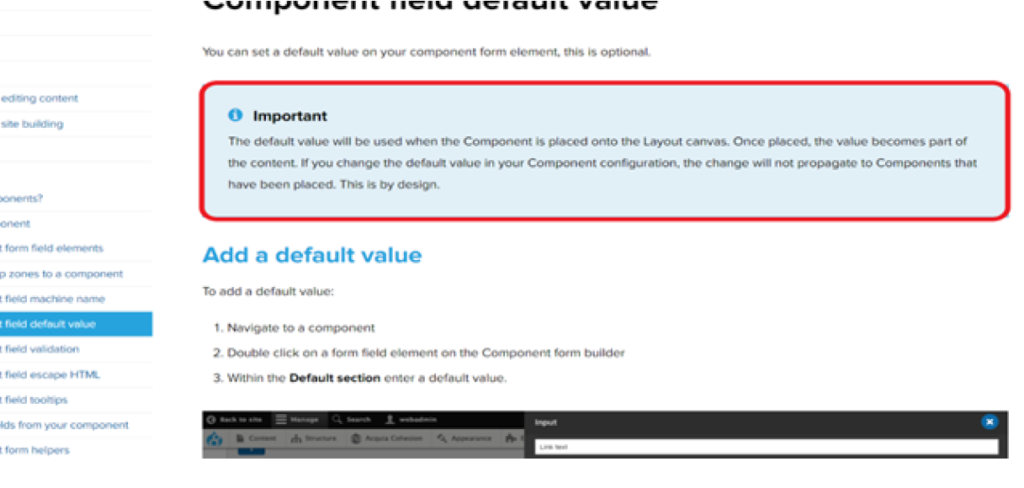Click the 'To add a default value:' line

[268, 291]
